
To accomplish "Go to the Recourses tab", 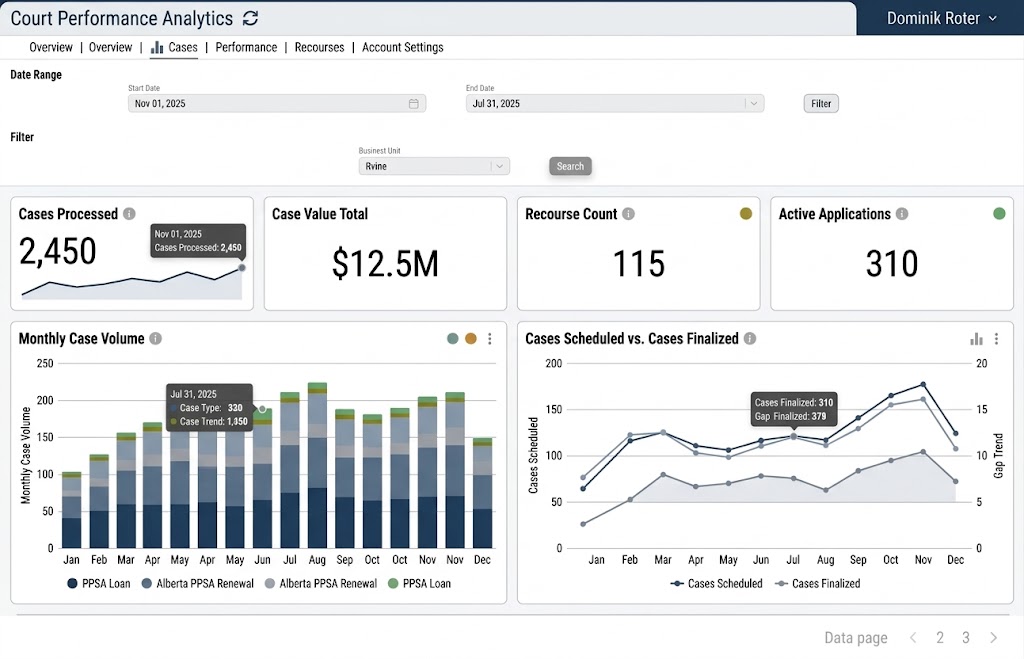I will pos(319,47).
